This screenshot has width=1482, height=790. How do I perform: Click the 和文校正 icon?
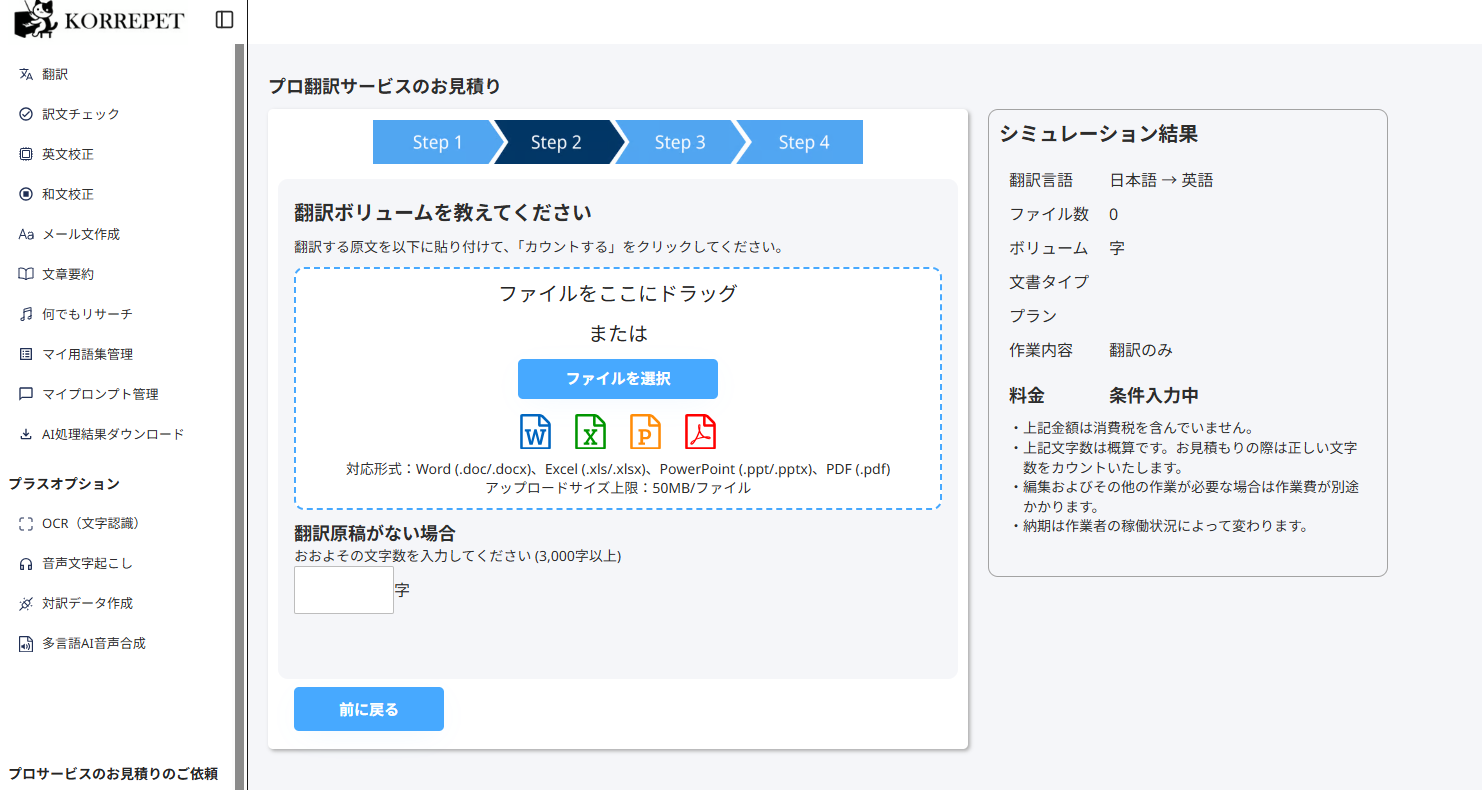pos(26,194)
